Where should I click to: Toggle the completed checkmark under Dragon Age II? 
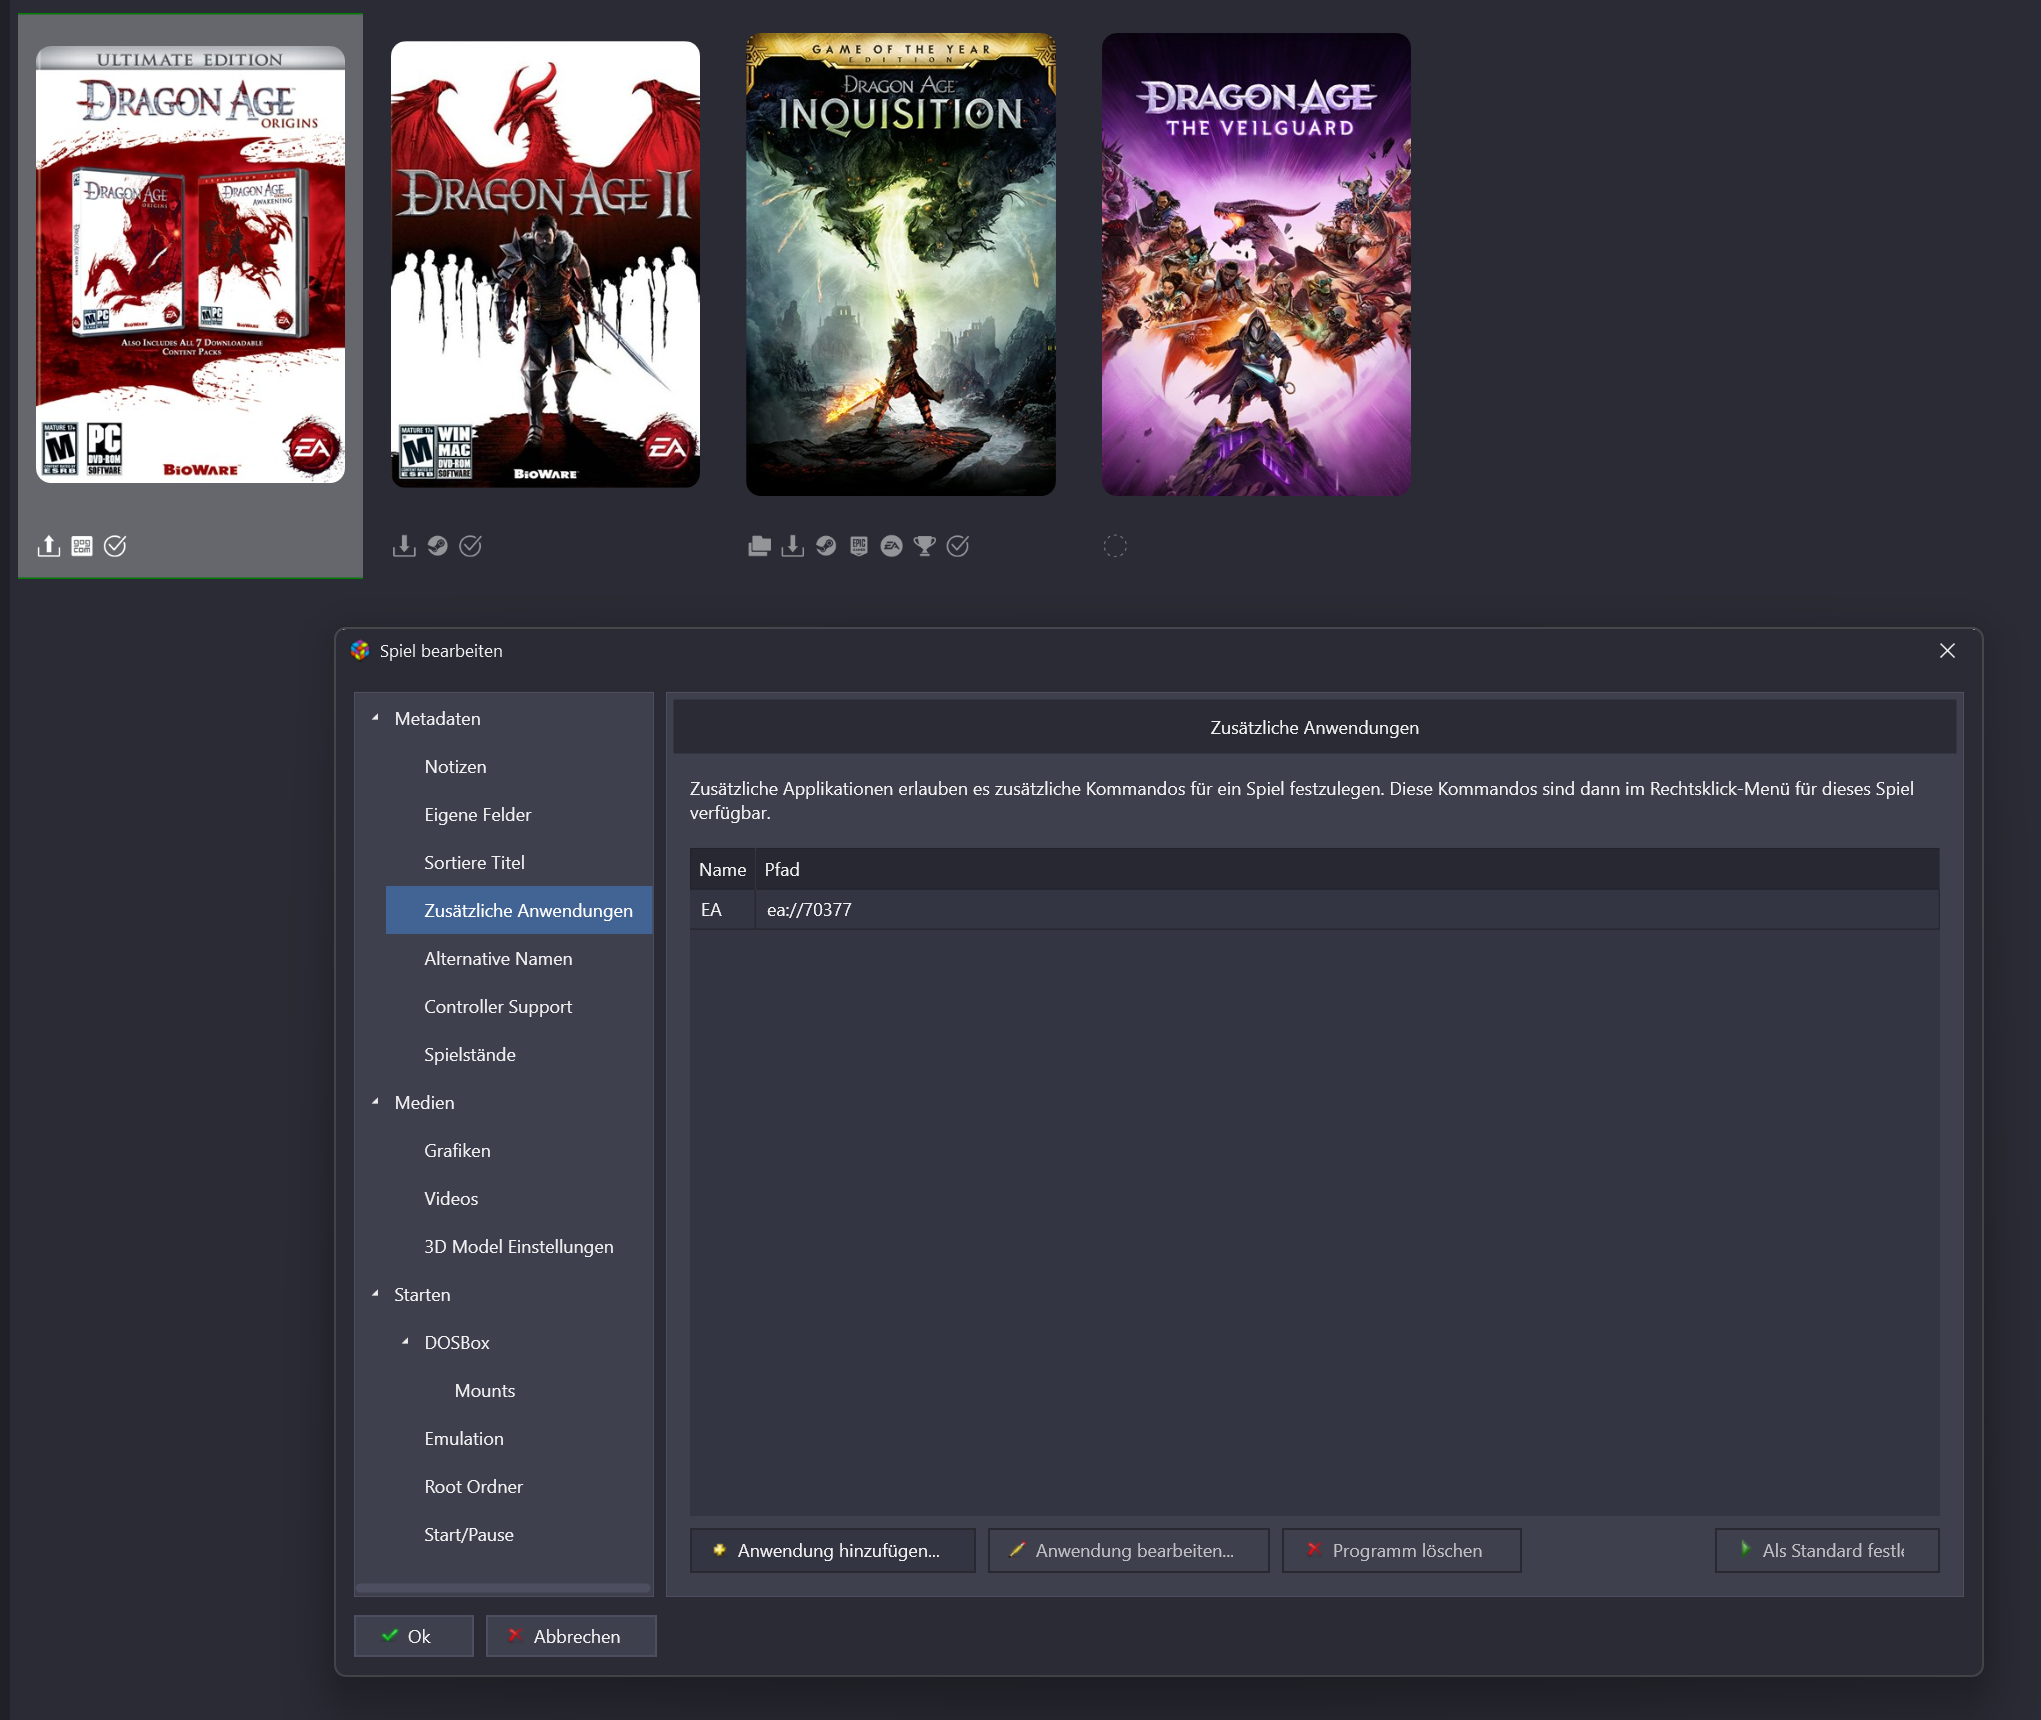[x=470, y=546]
